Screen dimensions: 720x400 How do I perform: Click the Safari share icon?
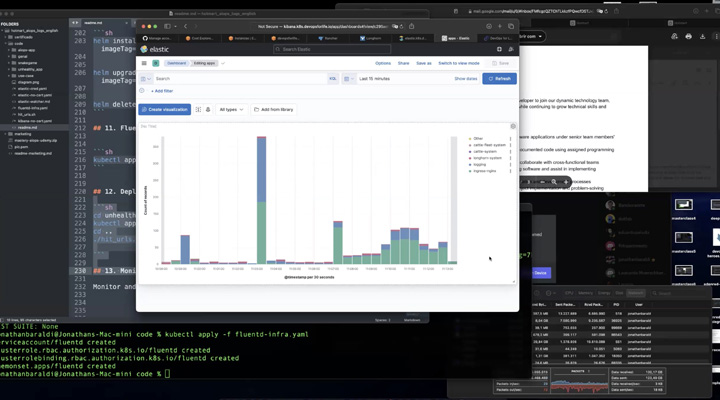pos(411,26)
